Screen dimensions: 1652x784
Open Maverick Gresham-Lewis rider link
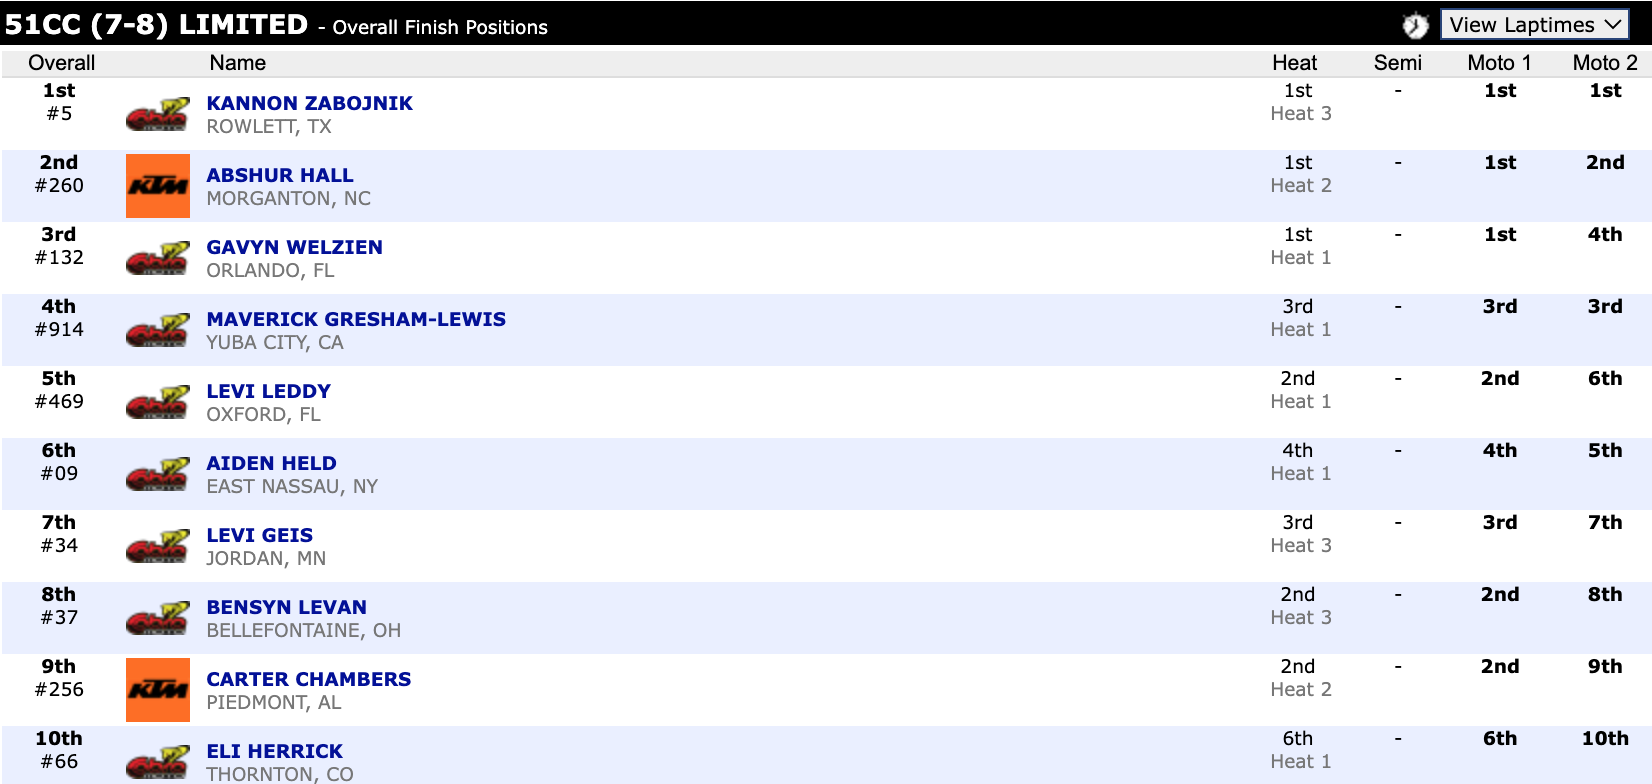[355, 319]
